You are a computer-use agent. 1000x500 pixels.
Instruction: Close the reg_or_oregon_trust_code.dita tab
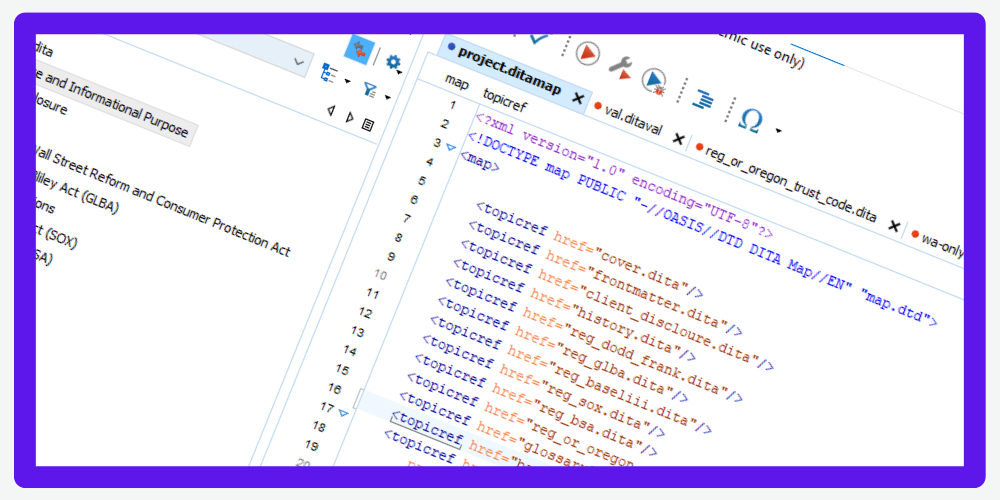pos(894,226)
